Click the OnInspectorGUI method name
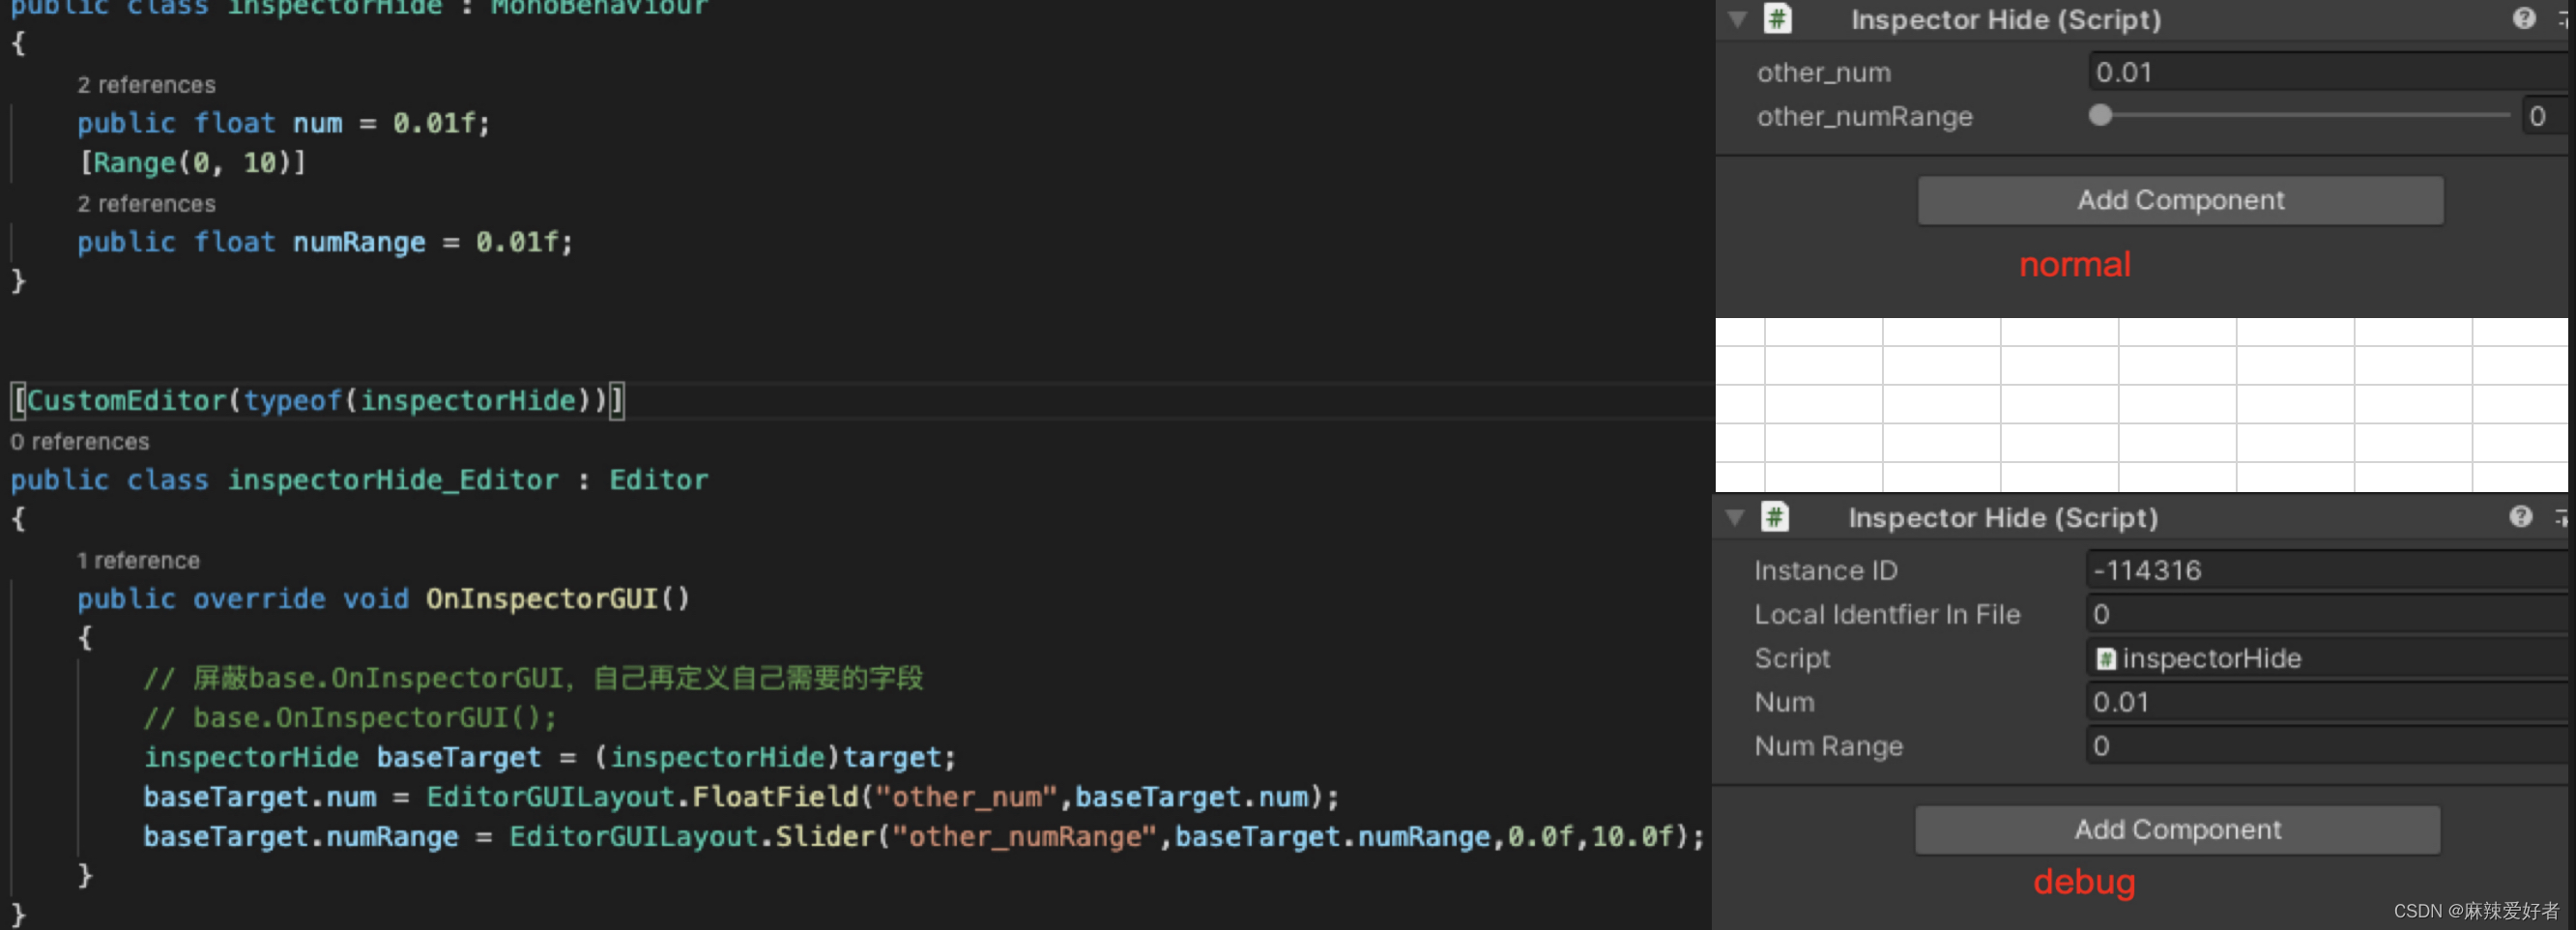 click(541, 599)
